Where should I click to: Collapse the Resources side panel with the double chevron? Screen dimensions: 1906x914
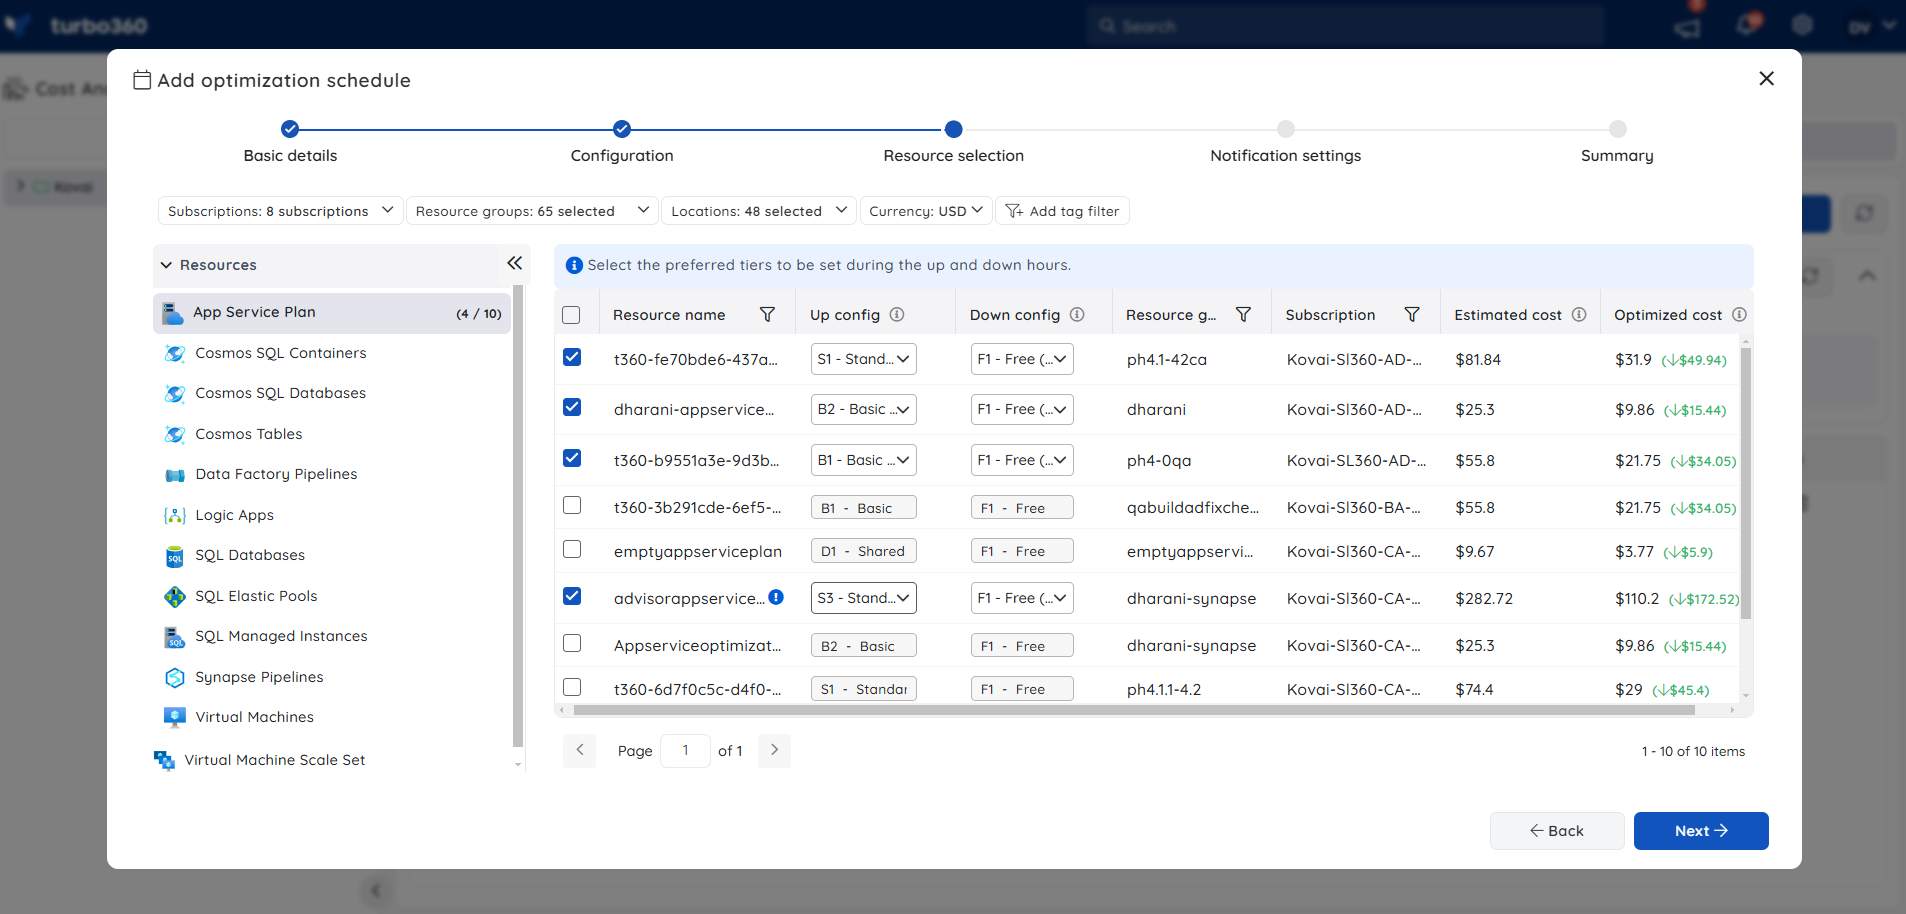[514, 263]
